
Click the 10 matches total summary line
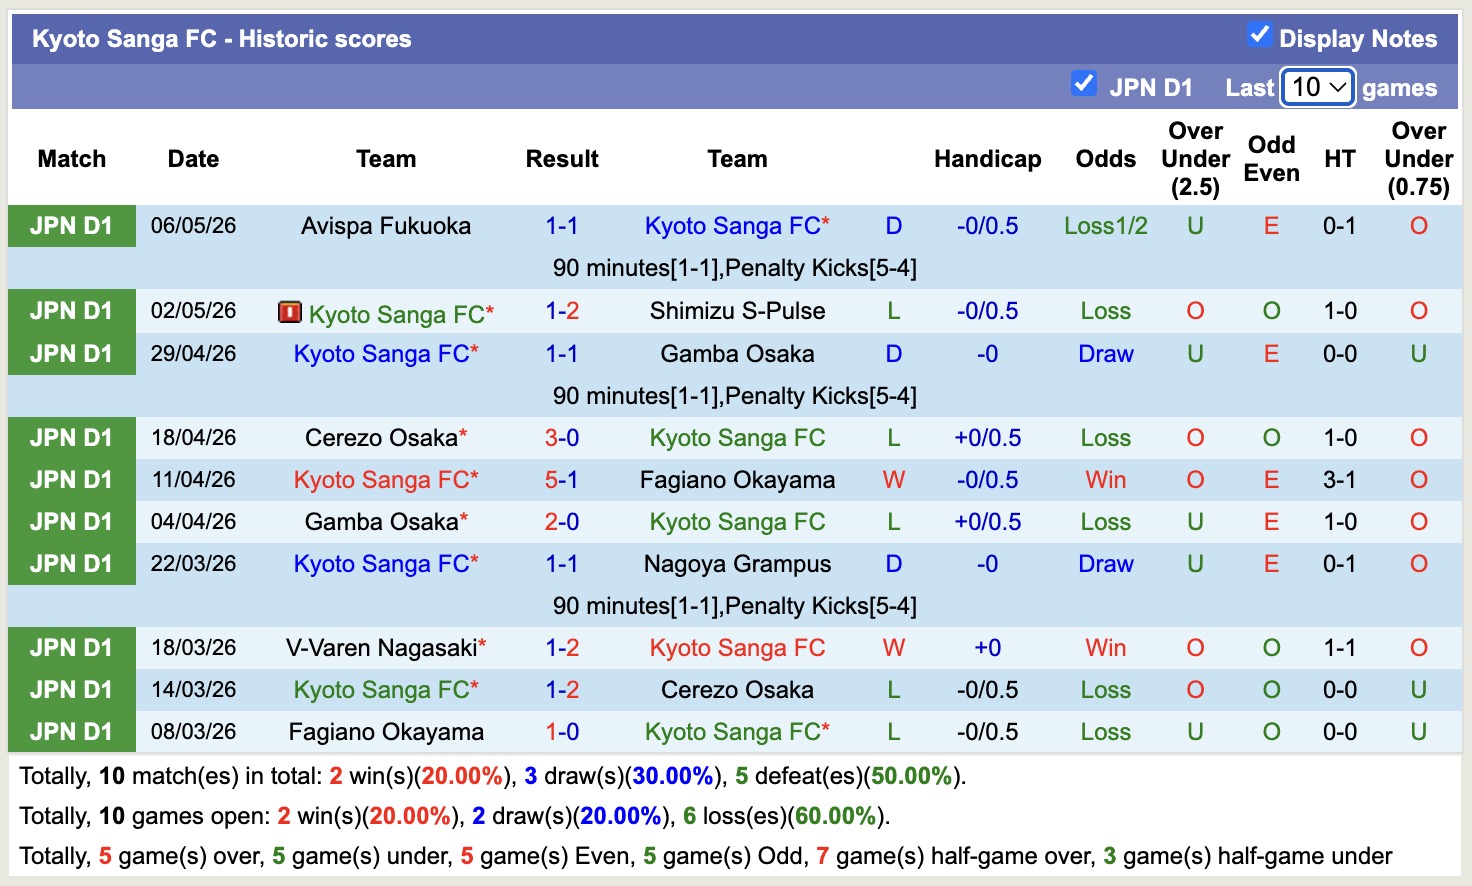(493, 776)
